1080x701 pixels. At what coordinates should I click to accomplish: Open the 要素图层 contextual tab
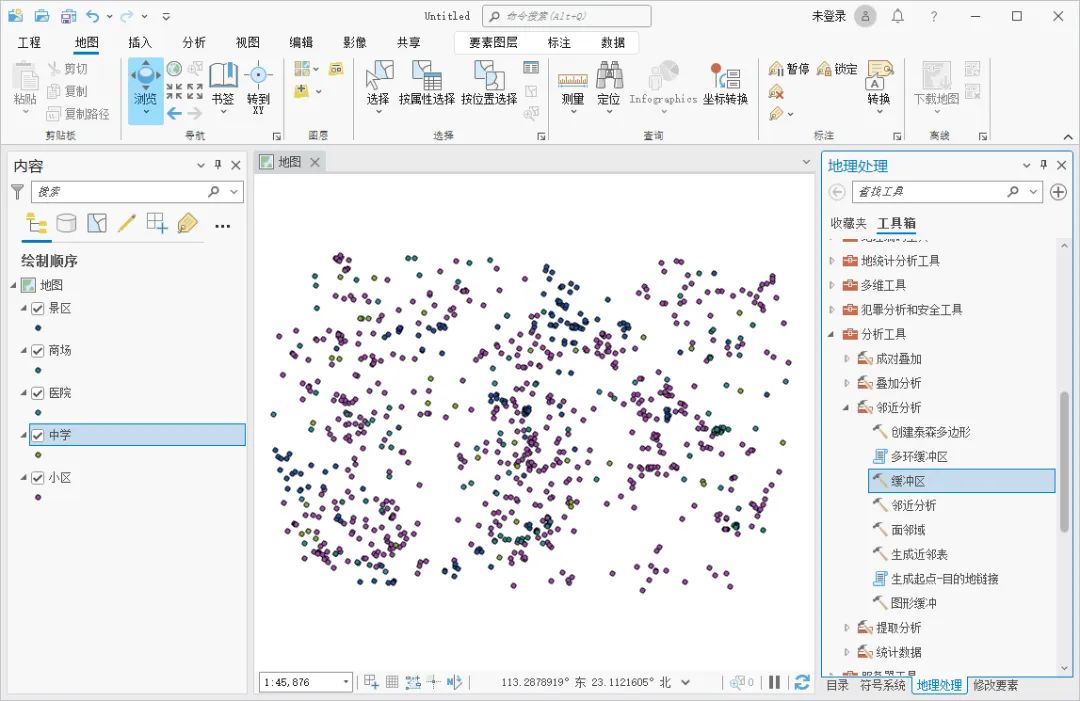[x=493, y=43]
